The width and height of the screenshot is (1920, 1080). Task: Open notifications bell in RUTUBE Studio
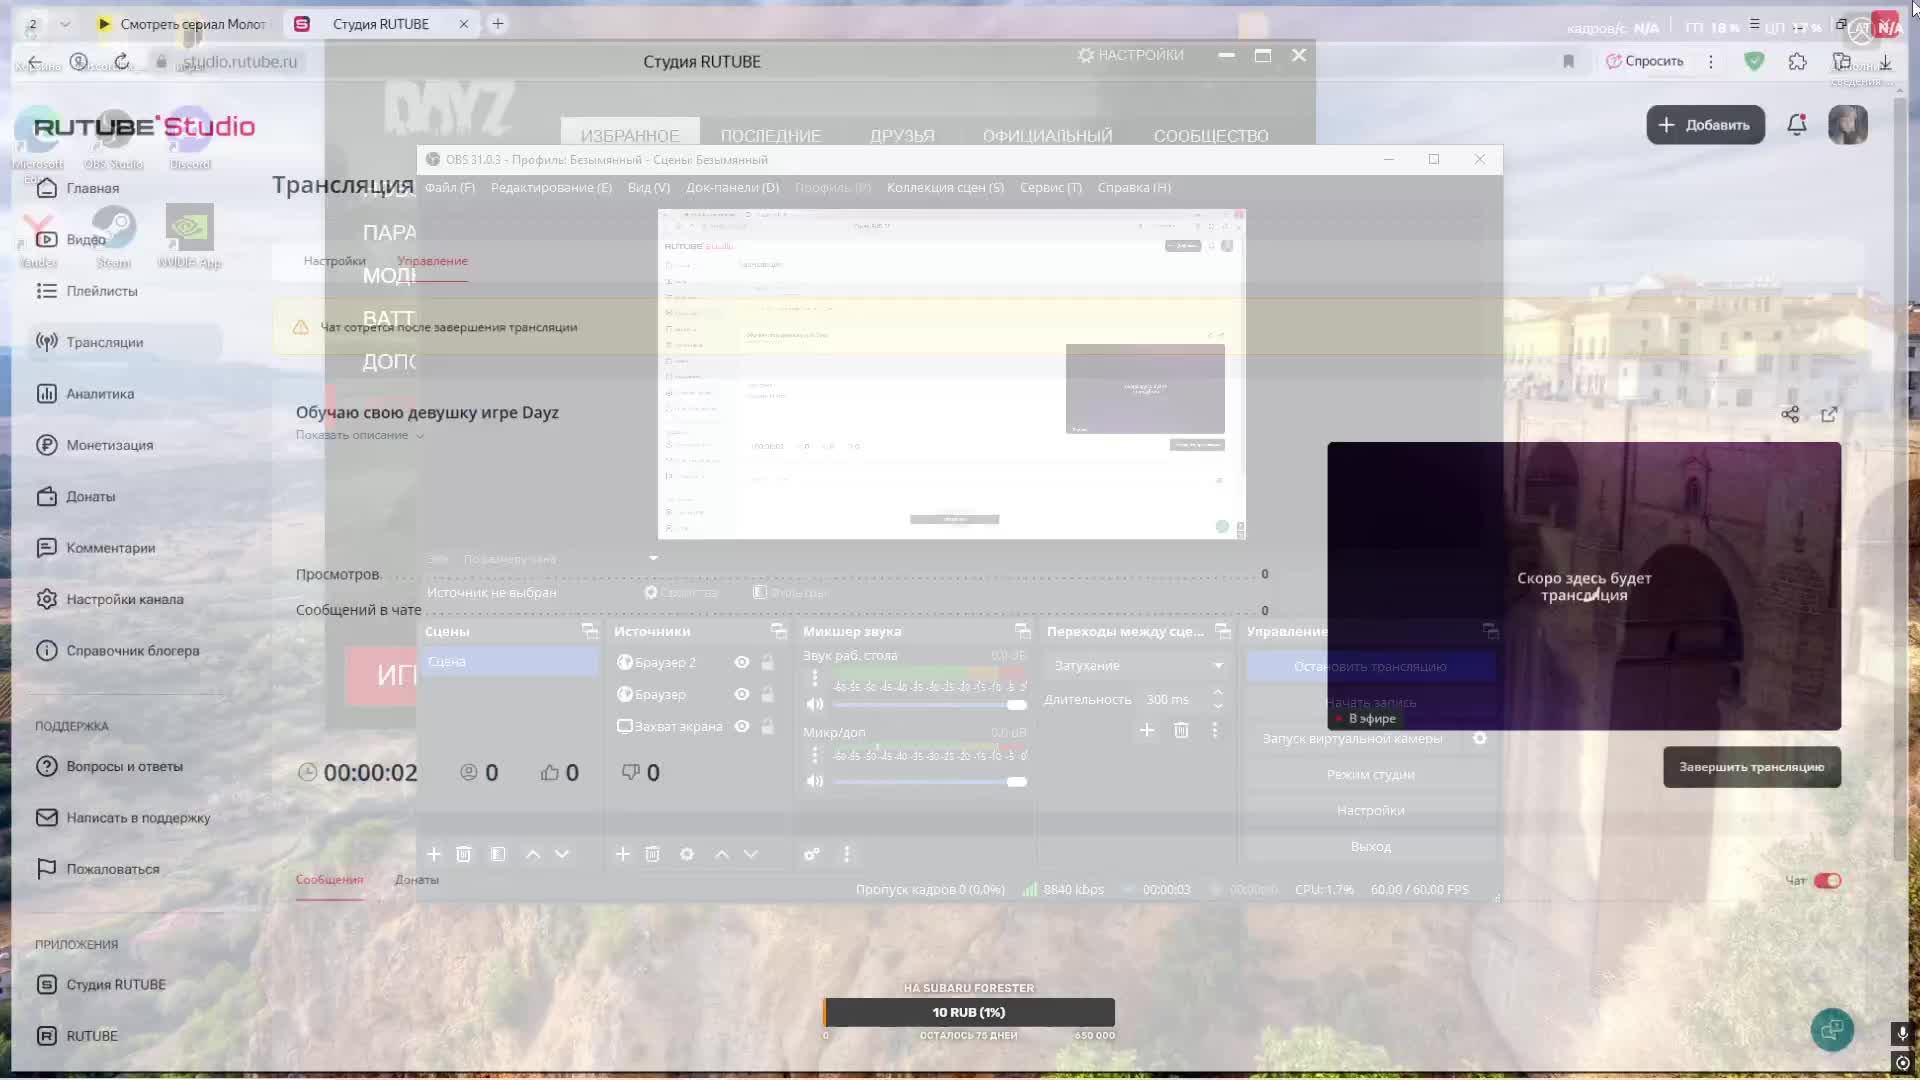point(1796,125)
